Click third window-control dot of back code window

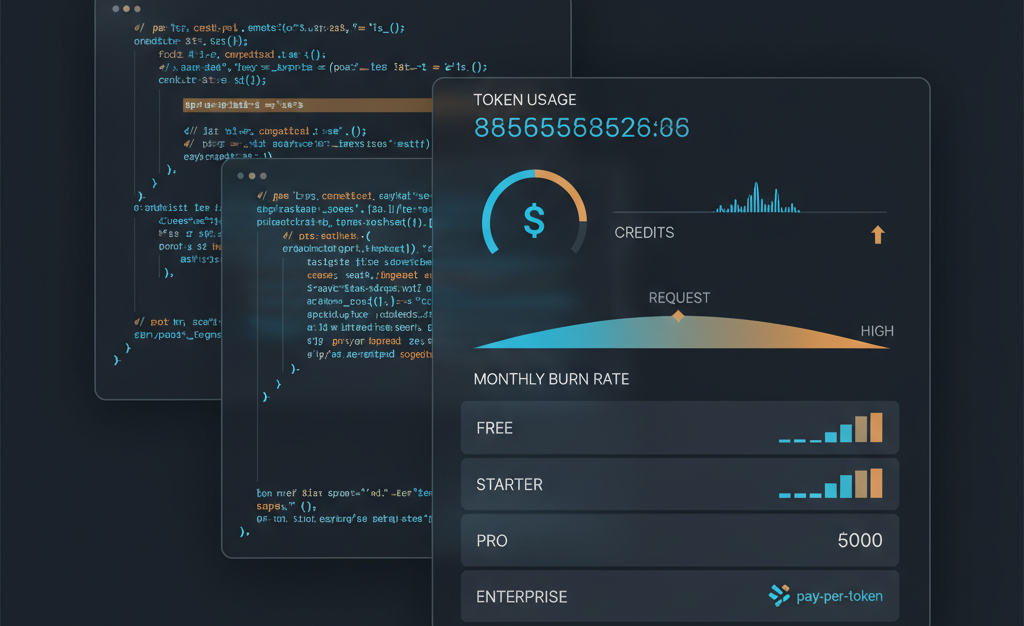137,9
